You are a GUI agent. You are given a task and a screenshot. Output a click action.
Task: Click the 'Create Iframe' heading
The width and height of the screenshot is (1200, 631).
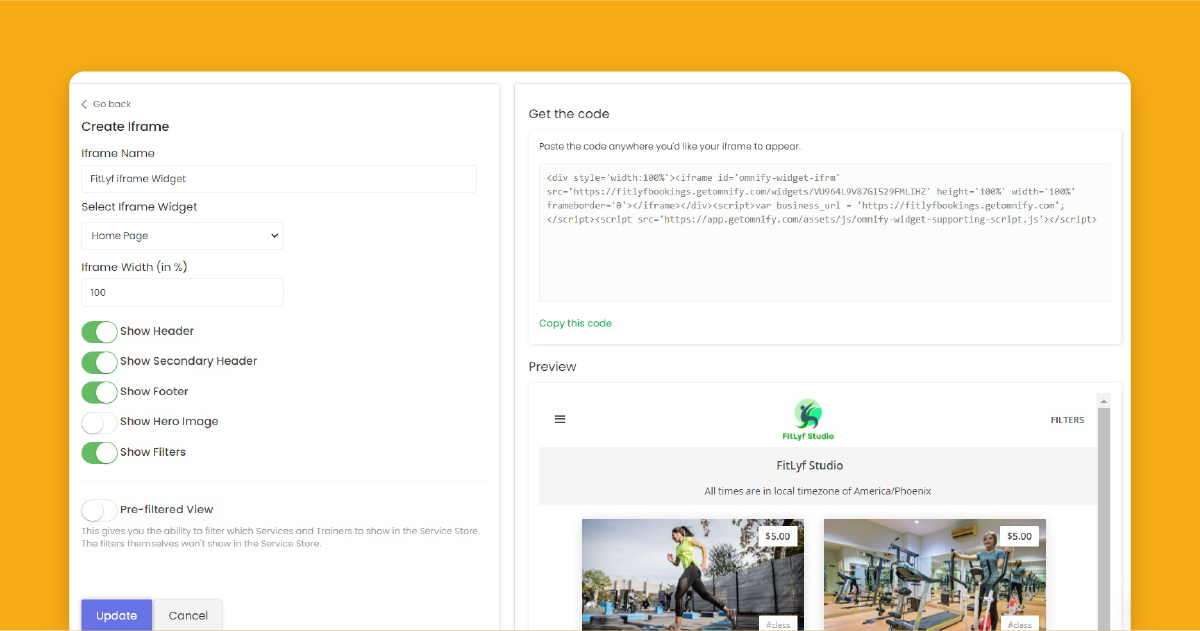[x=125, y=127]
